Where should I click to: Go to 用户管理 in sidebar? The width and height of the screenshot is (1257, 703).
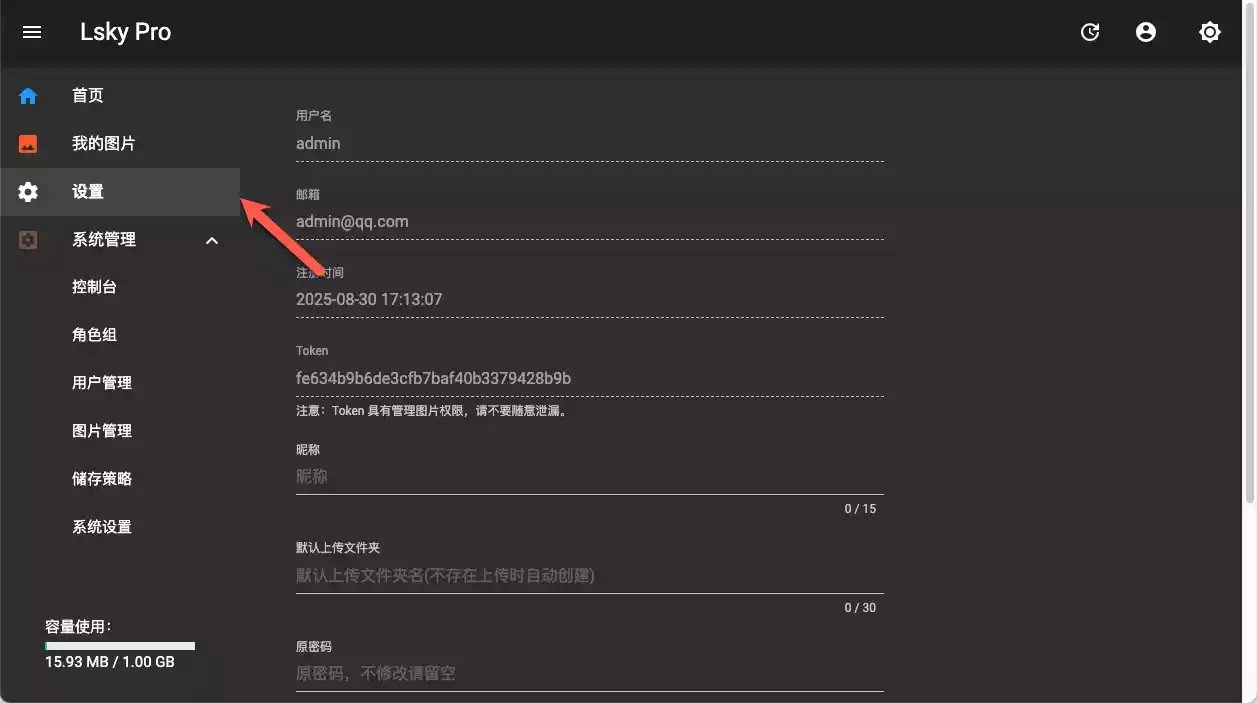point(102,383)
